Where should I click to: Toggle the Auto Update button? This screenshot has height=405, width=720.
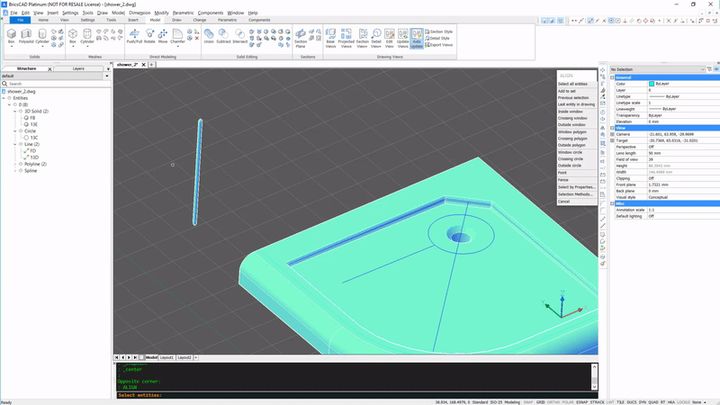pos(416,38)
